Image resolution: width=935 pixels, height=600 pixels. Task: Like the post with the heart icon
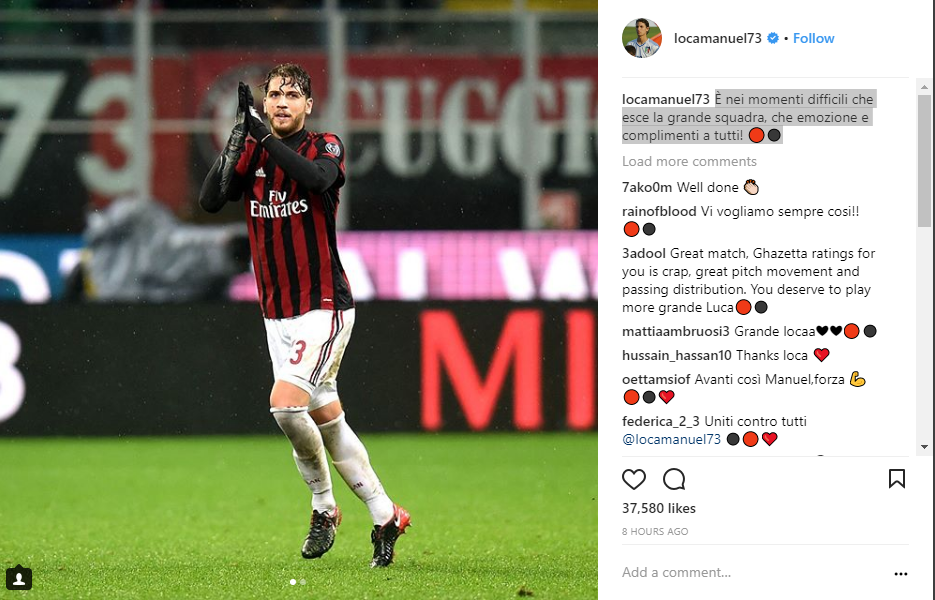point(633,479)
